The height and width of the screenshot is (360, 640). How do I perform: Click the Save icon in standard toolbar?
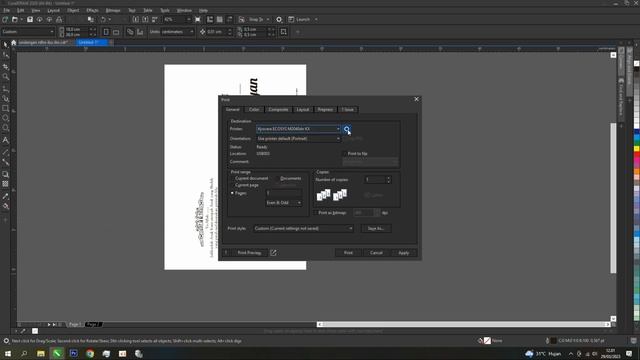[30, 19]
